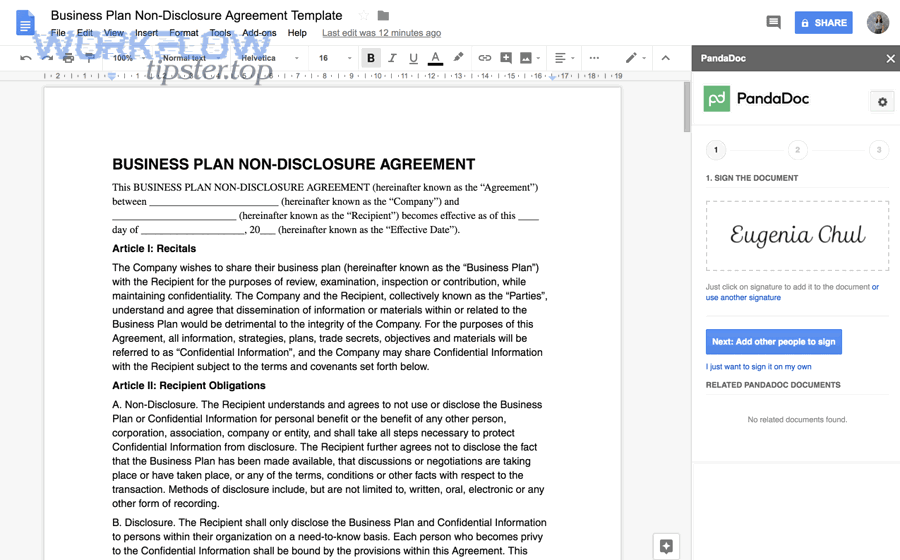
Task: Open the Format menu
Action: point(184,33)
